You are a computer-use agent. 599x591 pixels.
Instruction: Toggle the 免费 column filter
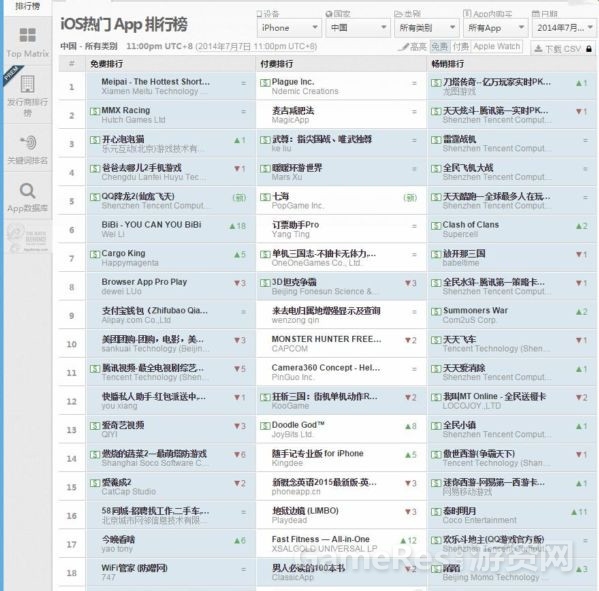[439, 47]
